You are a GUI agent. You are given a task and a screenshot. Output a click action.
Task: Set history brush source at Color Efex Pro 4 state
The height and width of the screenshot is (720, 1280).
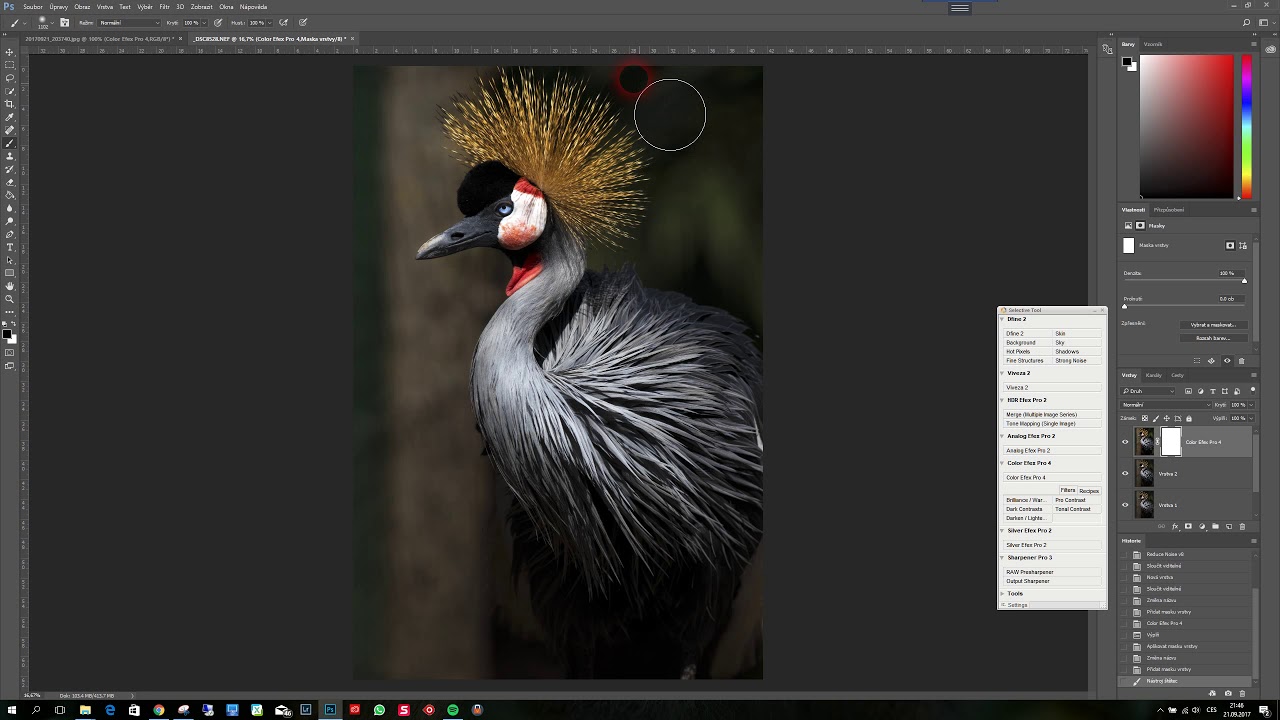pyautogui.click(x=1123, y=623)
